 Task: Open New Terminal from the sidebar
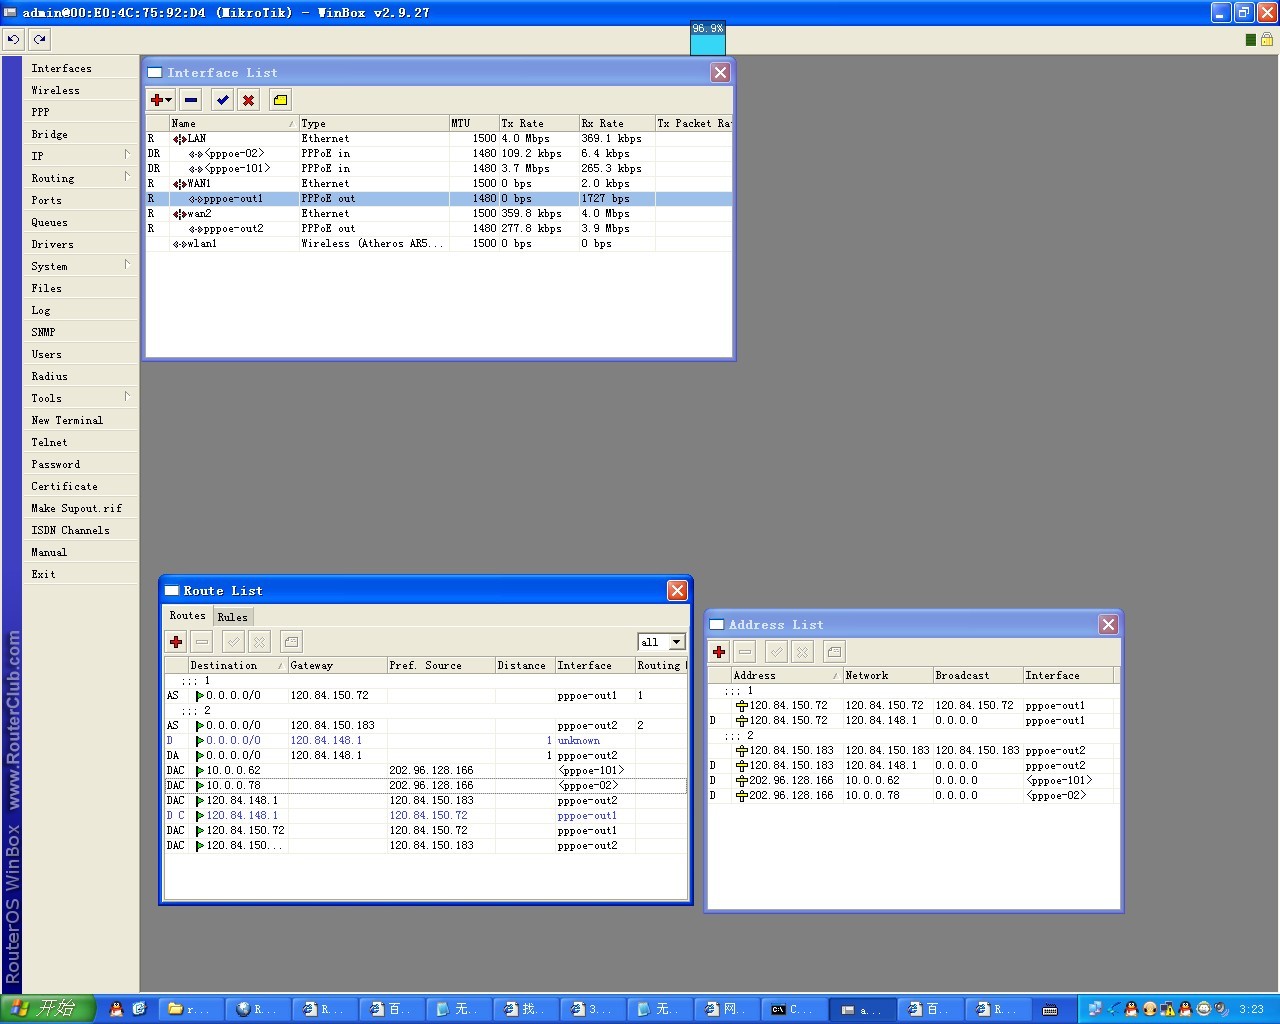(80, 420)
